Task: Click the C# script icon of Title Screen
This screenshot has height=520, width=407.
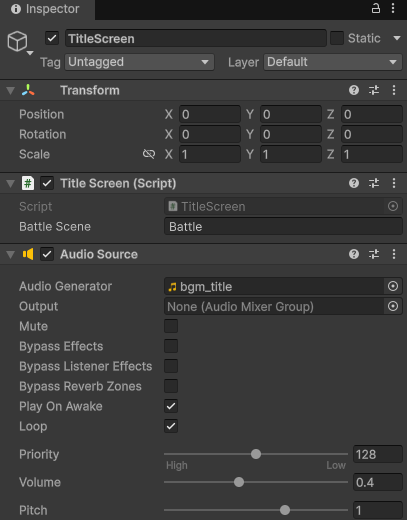Action: pyautogui.click(x=28, y=183)
